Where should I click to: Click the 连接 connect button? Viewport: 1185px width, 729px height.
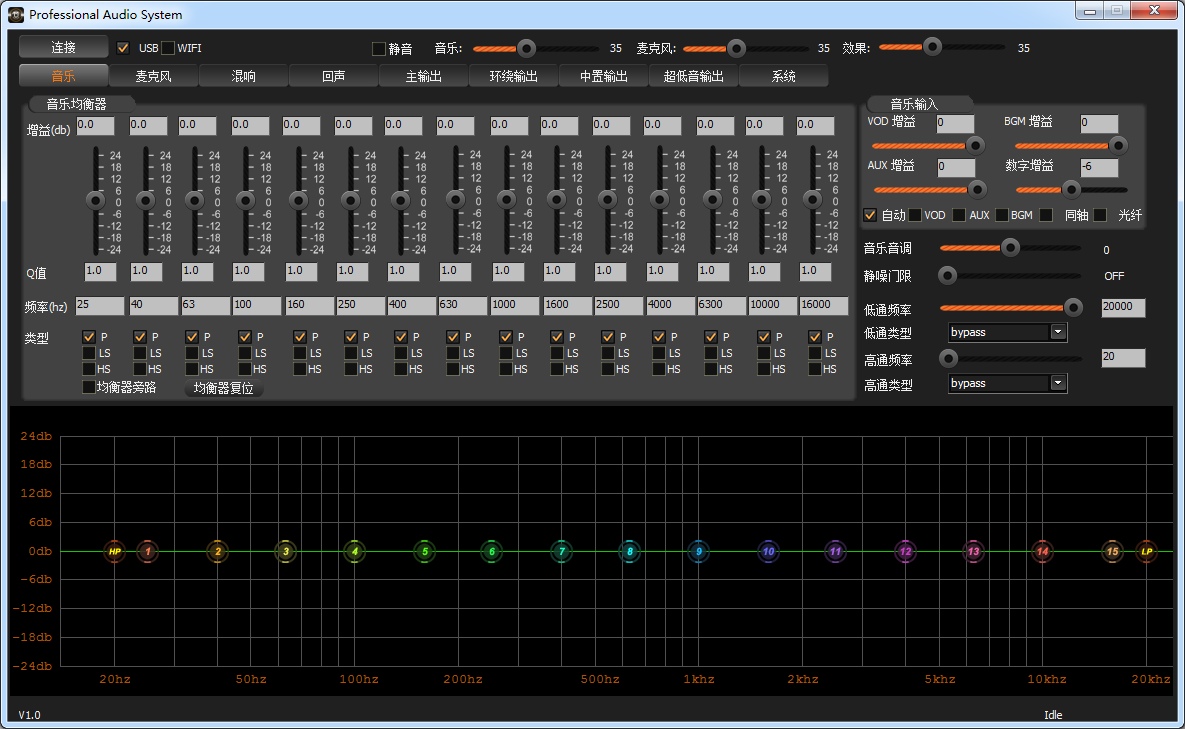63,47
